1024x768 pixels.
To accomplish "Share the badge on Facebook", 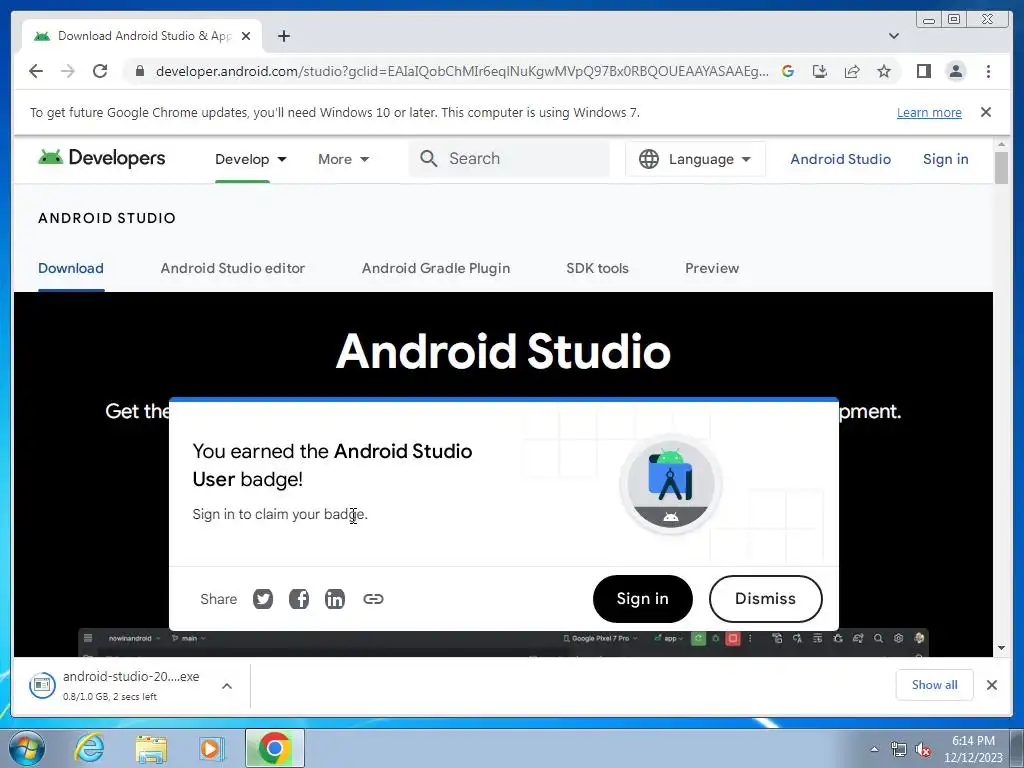I will click(x=299, y=599).
